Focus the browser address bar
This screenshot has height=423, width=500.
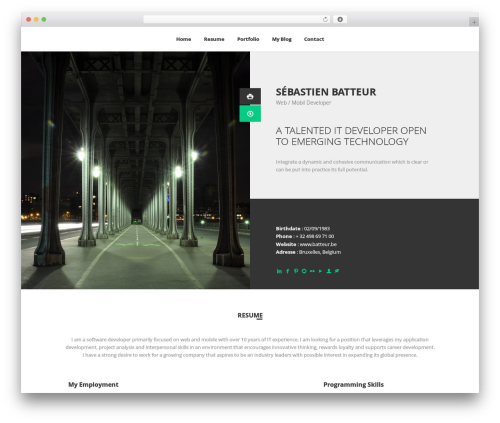(237, 19)
